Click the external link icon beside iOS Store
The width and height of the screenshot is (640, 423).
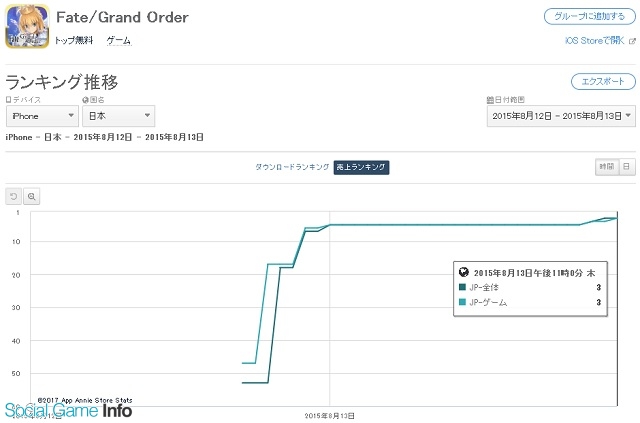(x=632, y=41)
